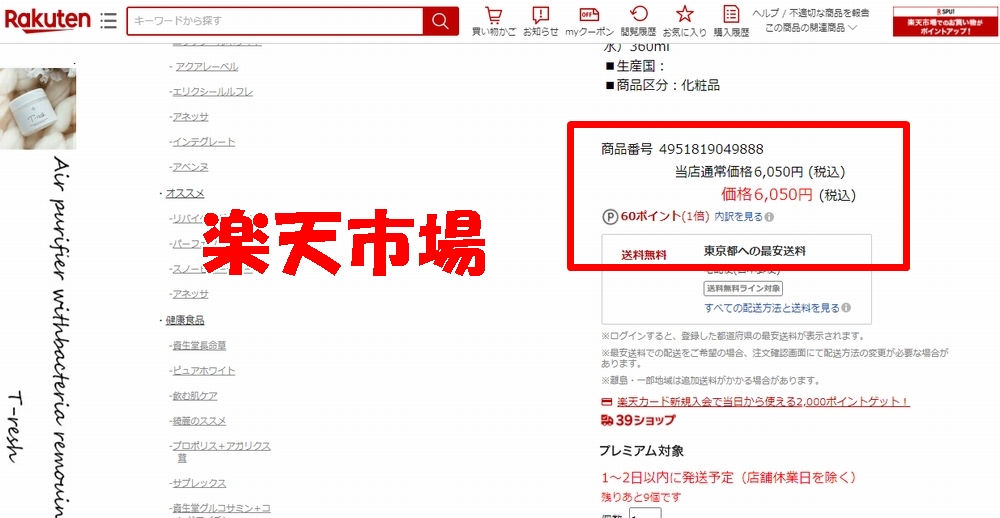Open favorites (お気に入り) star
1000x518 pixels.
[x=684, y=21]
